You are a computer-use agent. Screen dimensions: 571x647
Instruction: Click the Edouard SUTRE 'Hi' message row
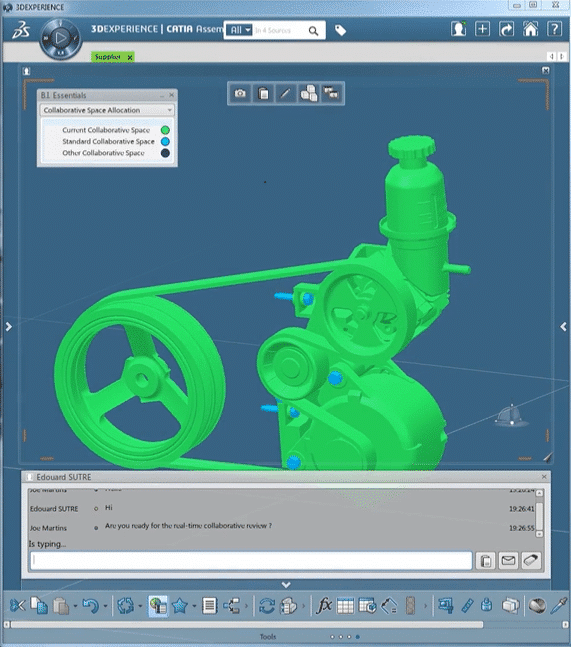click(x=282, y=508)
